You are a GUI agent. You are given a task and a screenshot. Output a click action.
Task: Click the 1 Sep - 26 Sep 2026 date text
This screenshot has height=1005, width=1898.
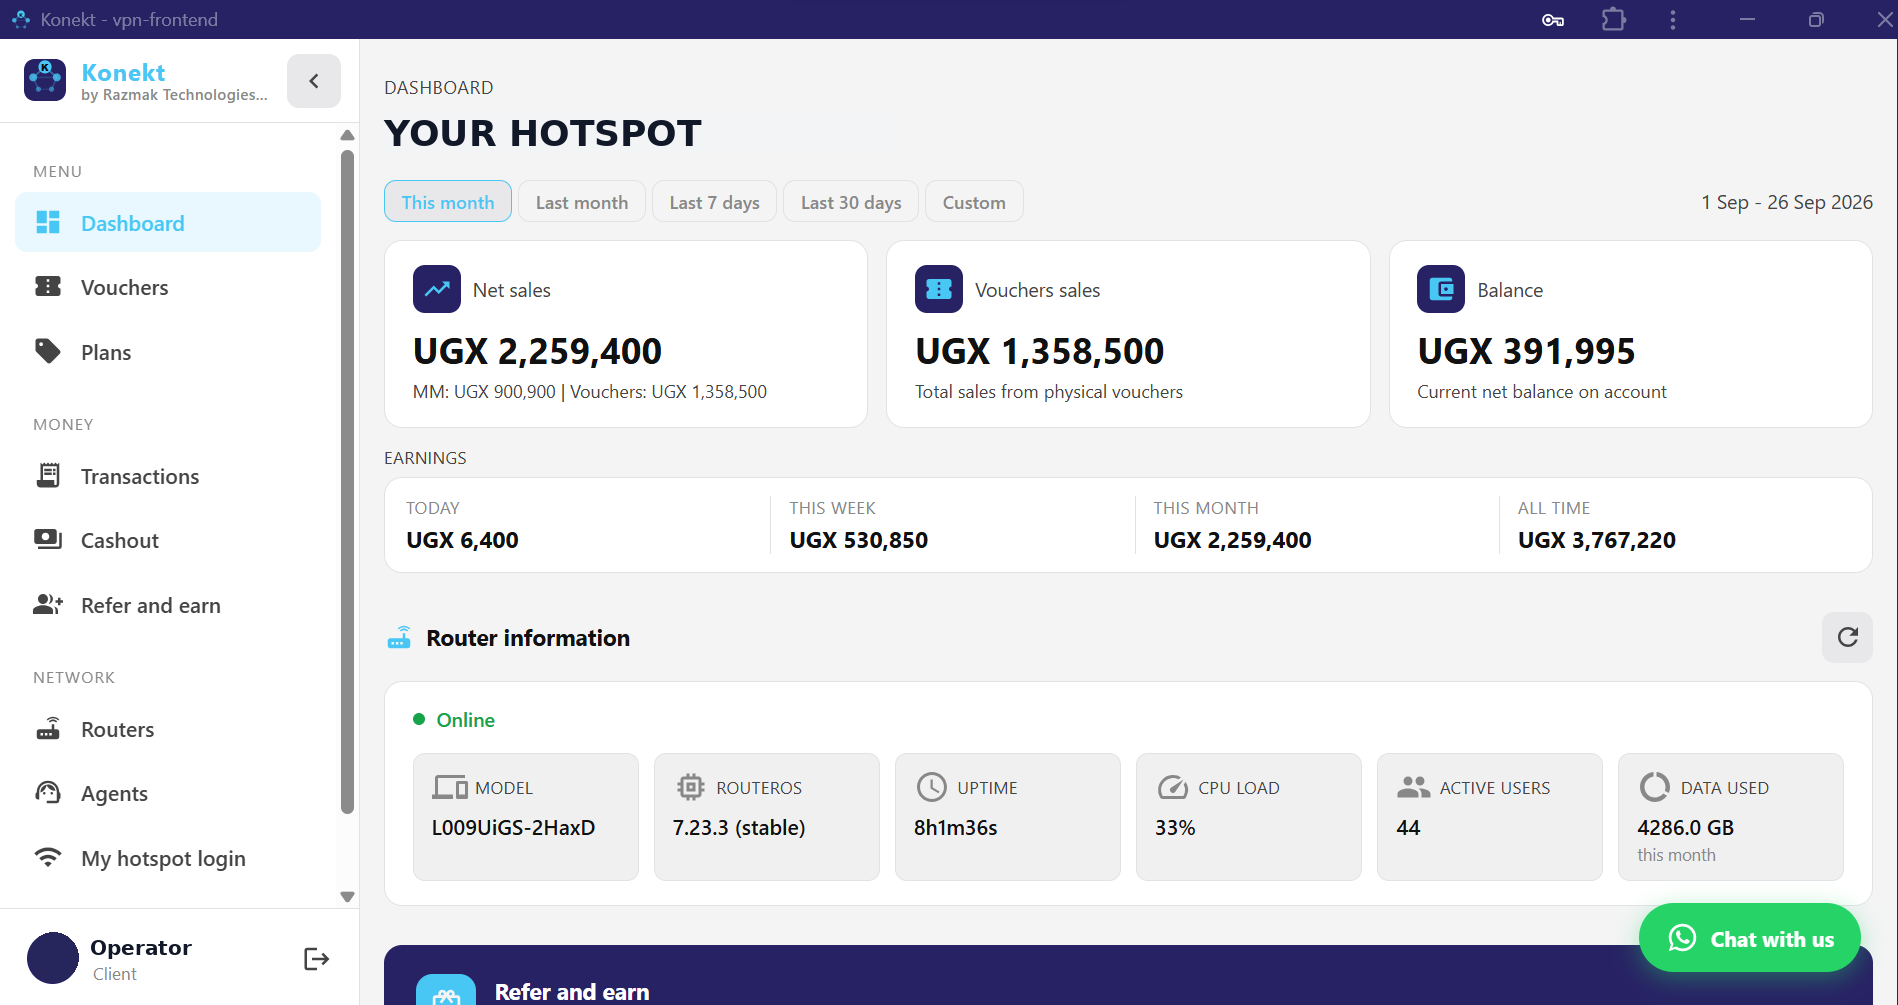click(x=1787, y=202)
